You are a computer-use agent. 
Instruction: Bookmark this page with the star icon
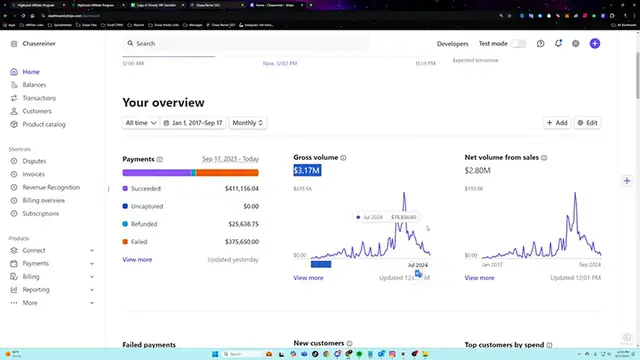point(509,16)
